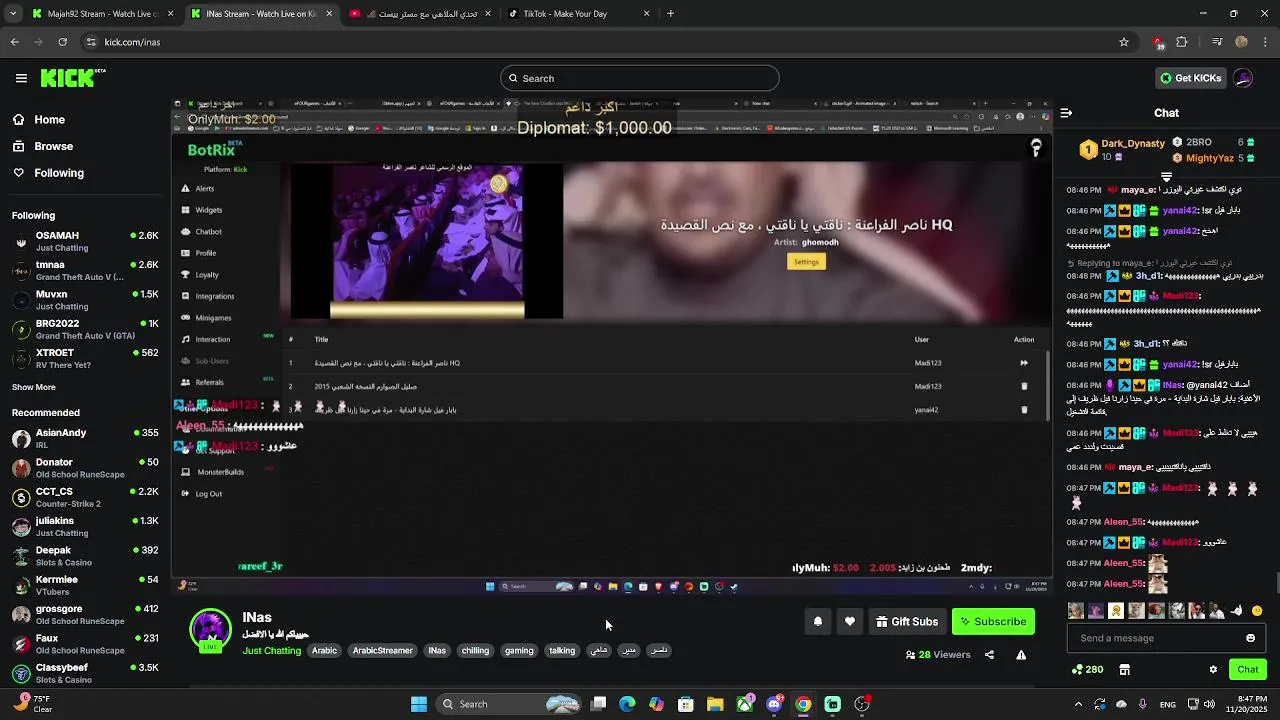Collapse the chat panel with arrow icon
Screen dimensions: 1280x720
coord(1066,113)
